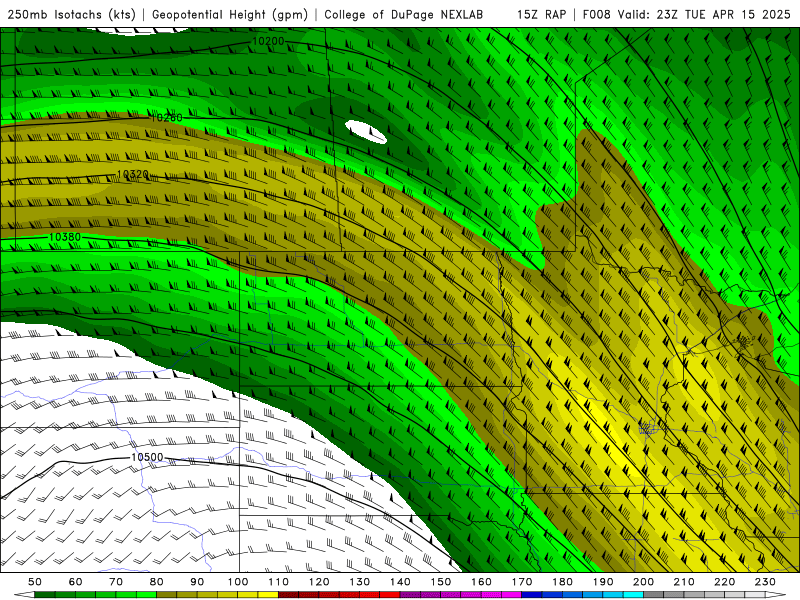Click the 10200 height contour label
This screenshot has width=800, height=600.
pos(268,41)
